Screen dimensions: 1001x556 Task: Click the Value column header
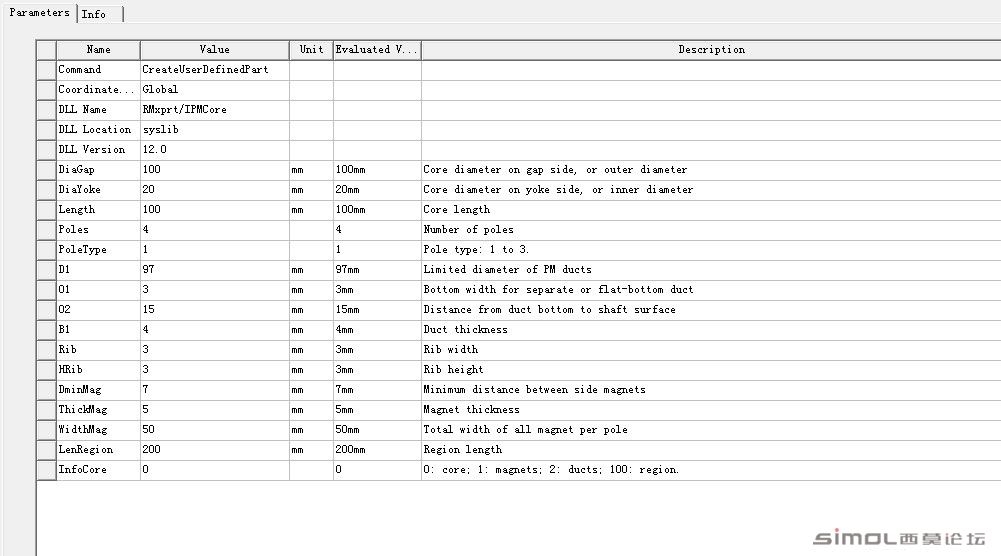(x=214, y=50)
